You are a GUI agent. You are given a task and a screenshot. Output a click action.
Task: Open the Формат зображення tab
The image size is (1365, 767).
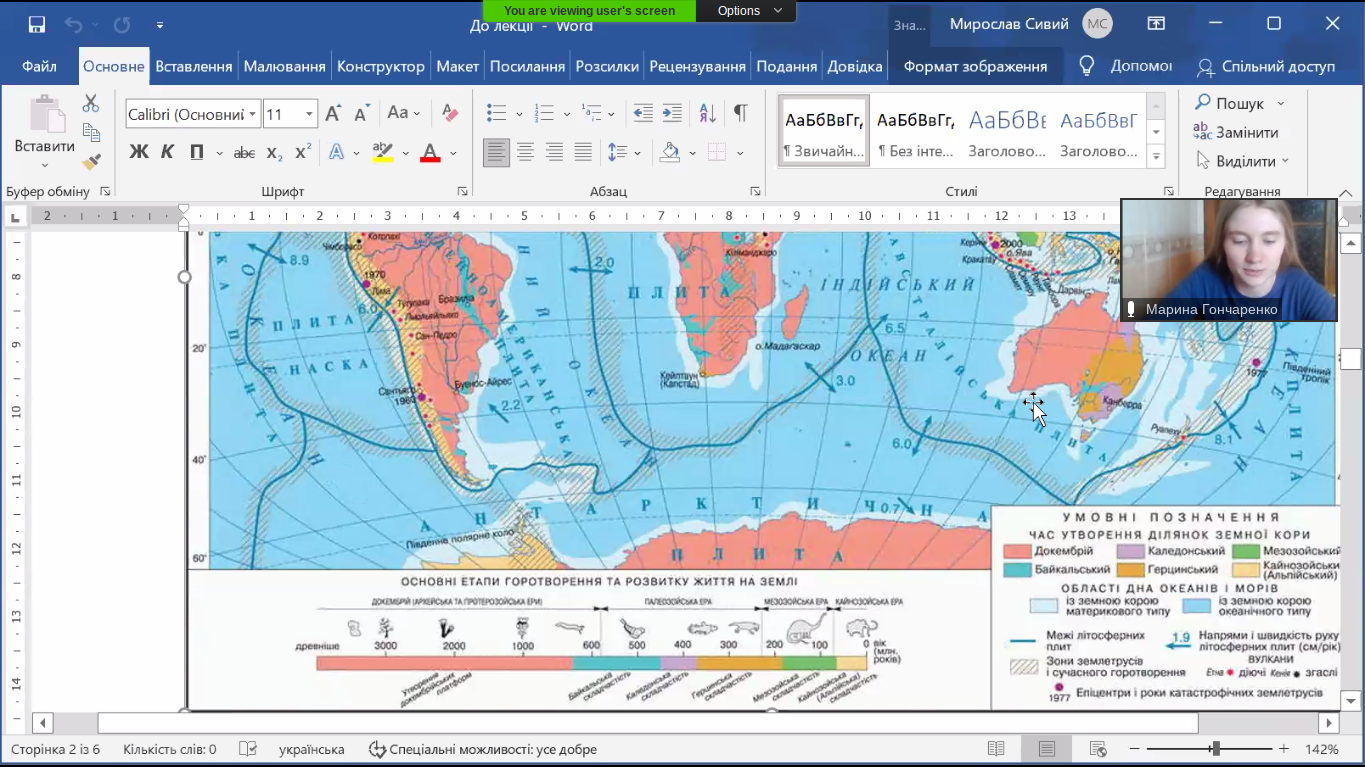(x=975, y=66)
